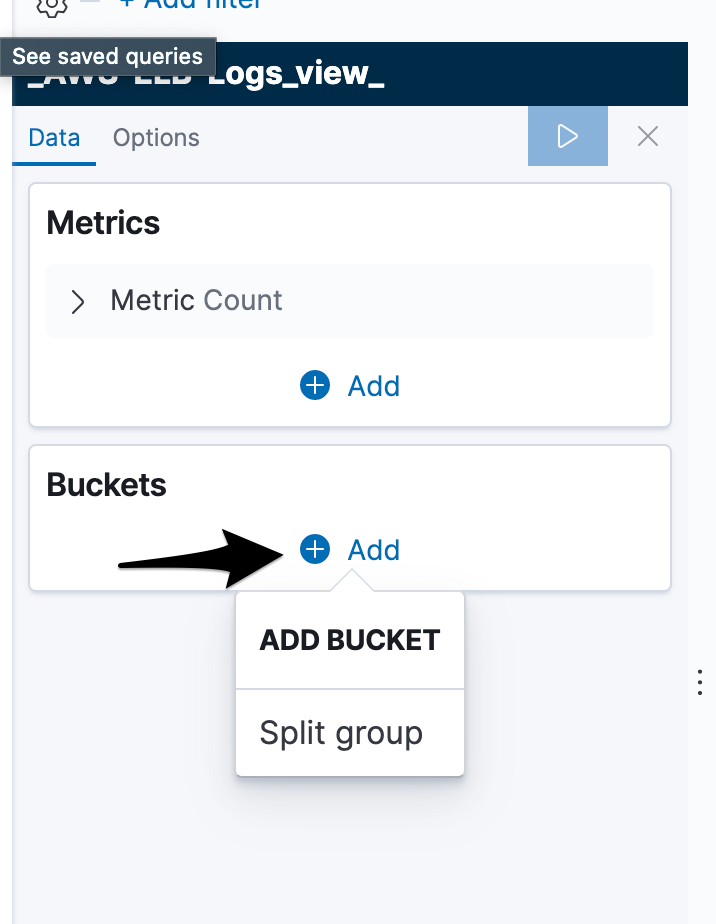
Task: Click the ADD BUCKET popover header
Action: [x=350, y=640]
